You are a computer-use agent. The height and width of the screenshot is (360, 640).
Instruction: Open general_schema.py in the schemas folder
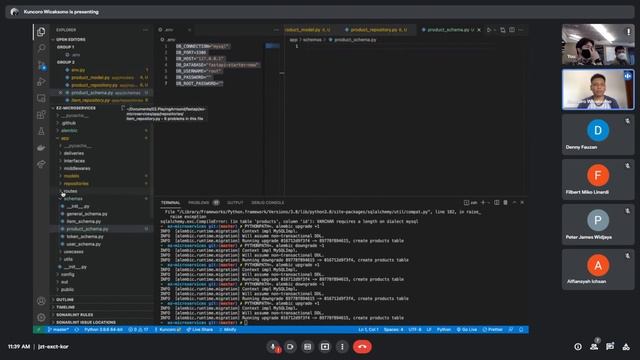[x=87, y=214]
